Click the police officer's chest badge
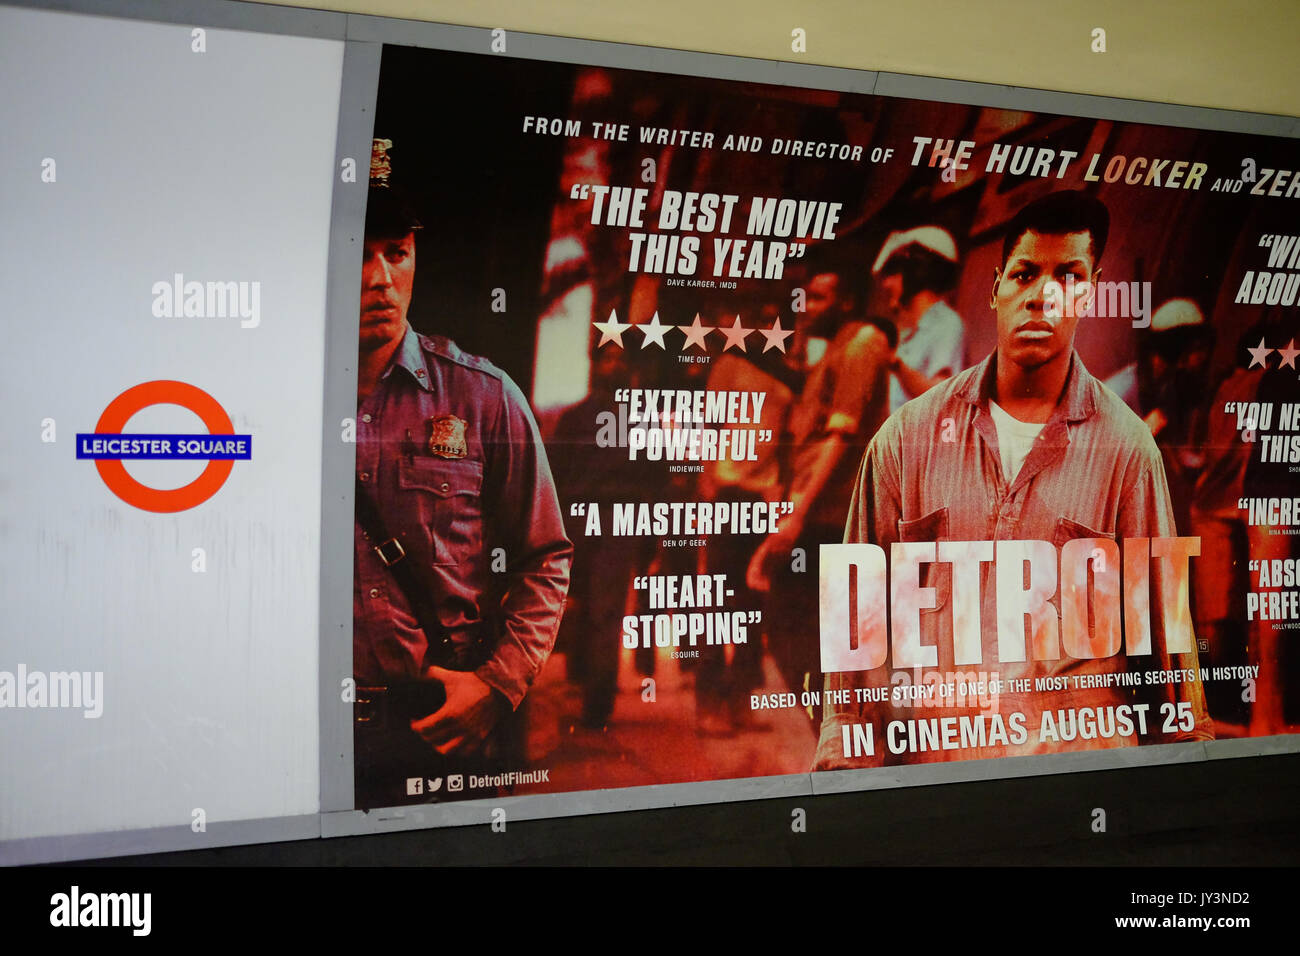The width and height of the screenshot is (1300, 956). 447,436
